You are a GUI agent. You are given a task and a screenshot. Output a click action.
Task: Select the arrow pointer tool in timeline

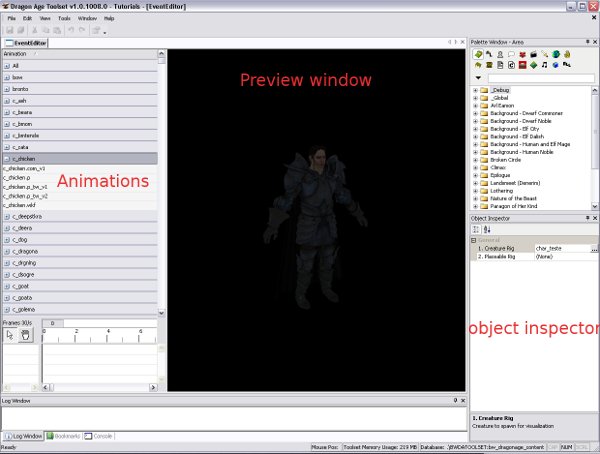coord(10,335)
